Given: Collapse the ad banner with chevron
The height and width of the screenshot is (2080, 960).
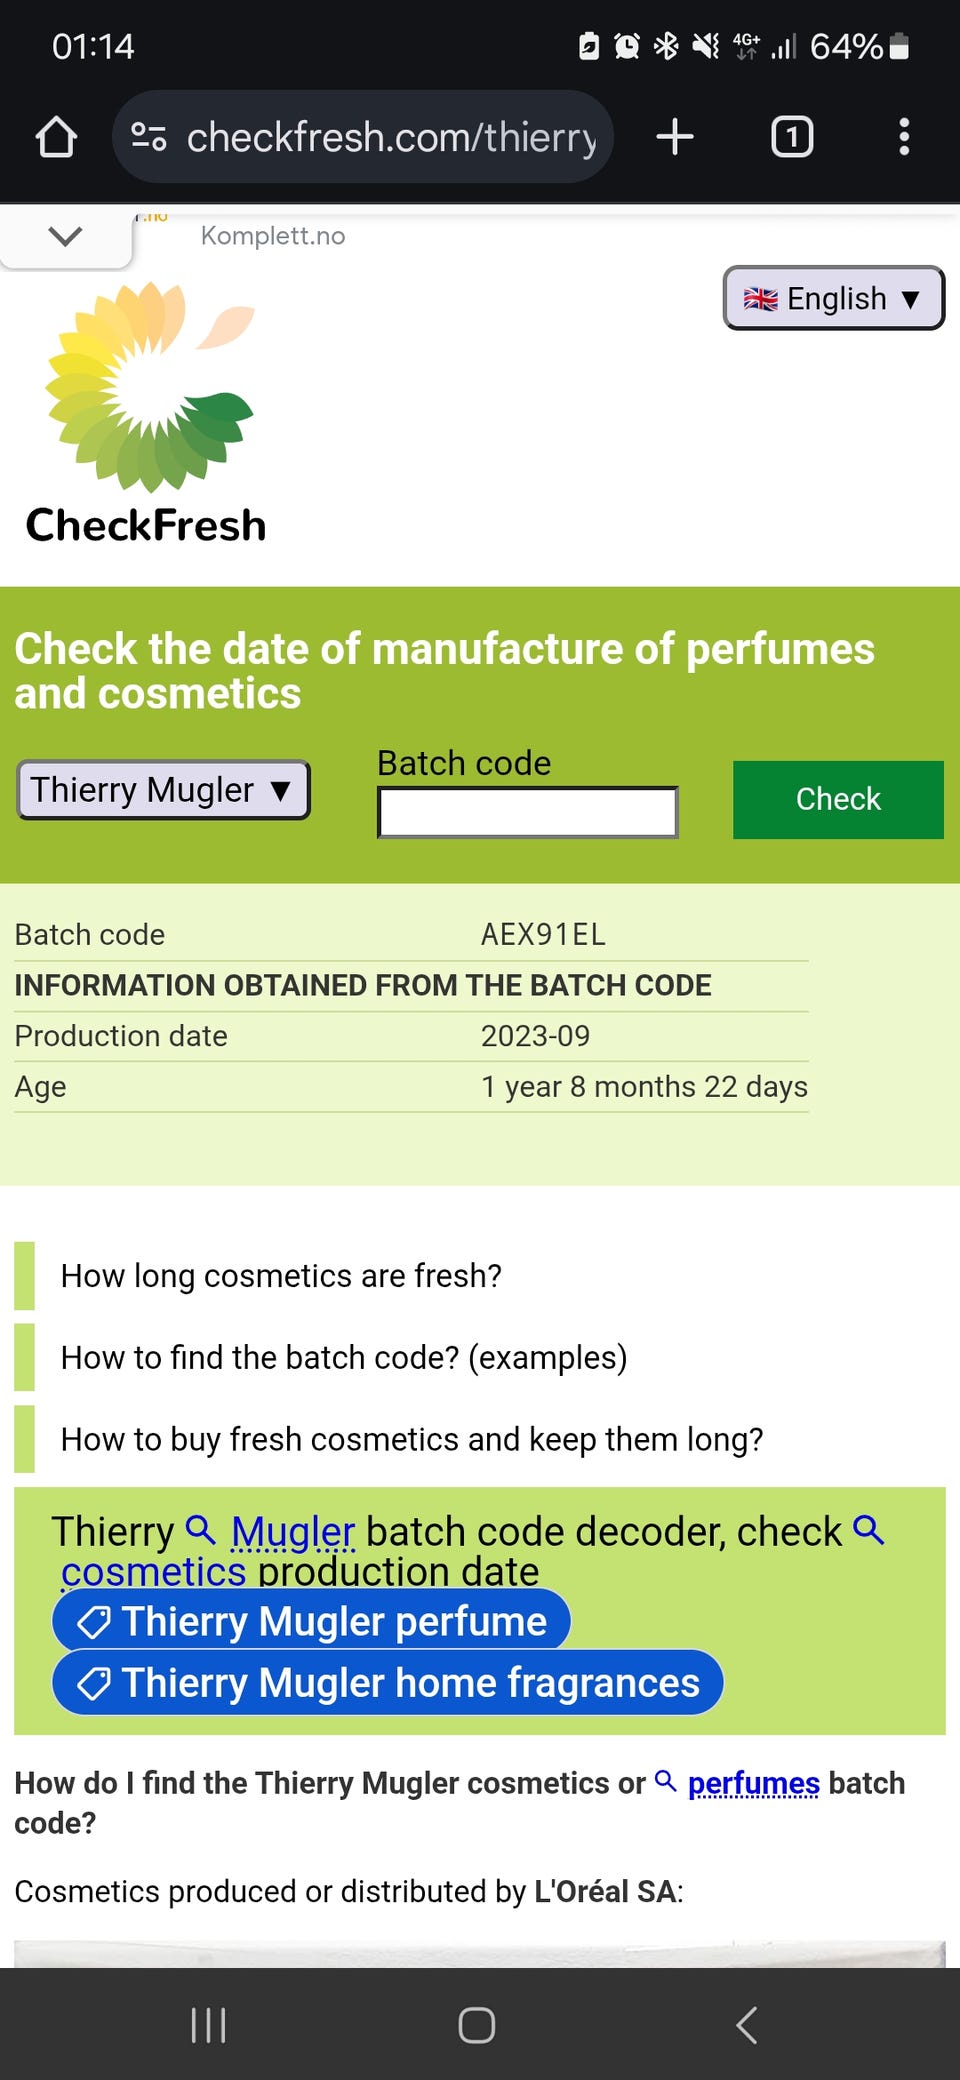Looking at the screenshot, I should pos(65,237).
